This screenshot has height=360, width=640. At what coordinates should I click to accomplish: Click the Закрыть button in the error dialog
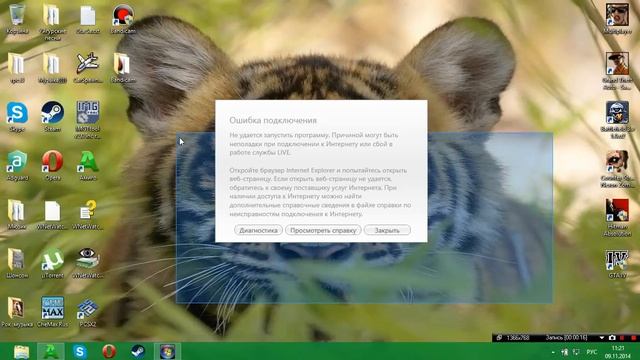click(x=387, y=230)
